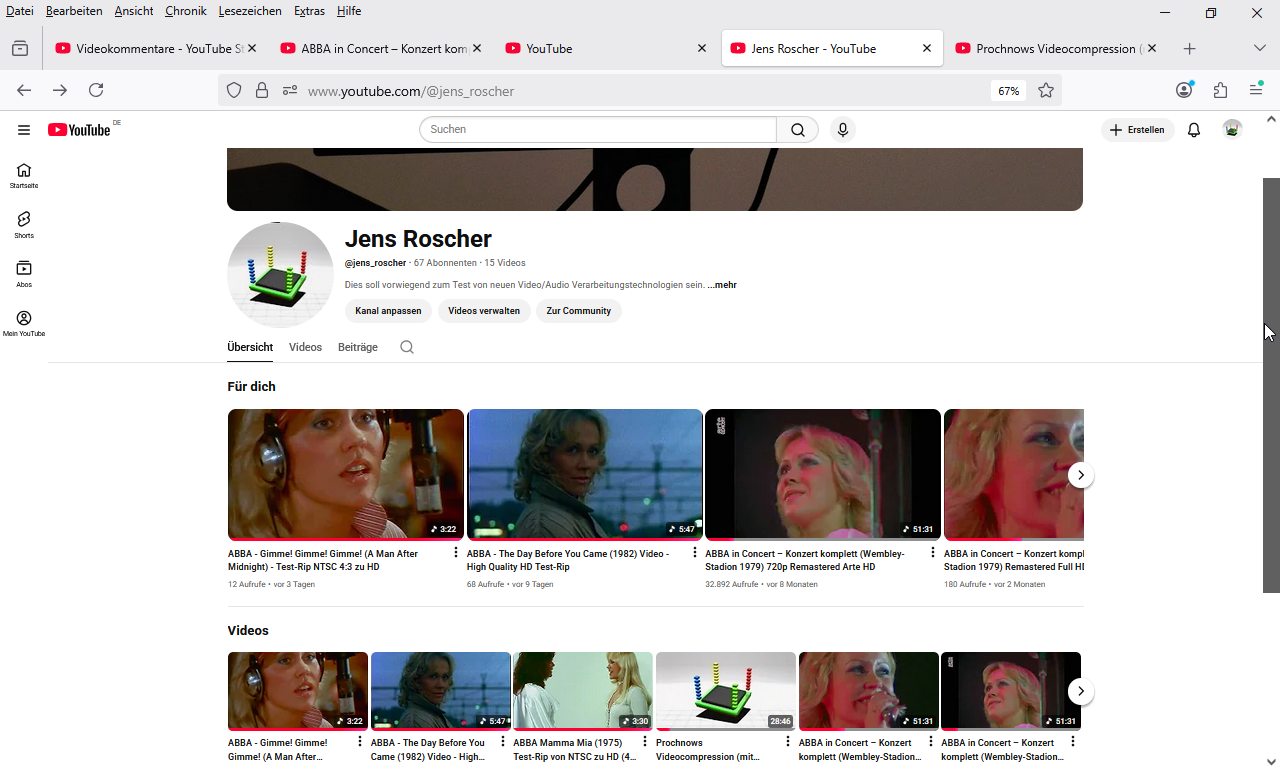Open the YouTube hamburger guide menu
Viewport: 1280px width, 770px height.
(x=24, y=130)
